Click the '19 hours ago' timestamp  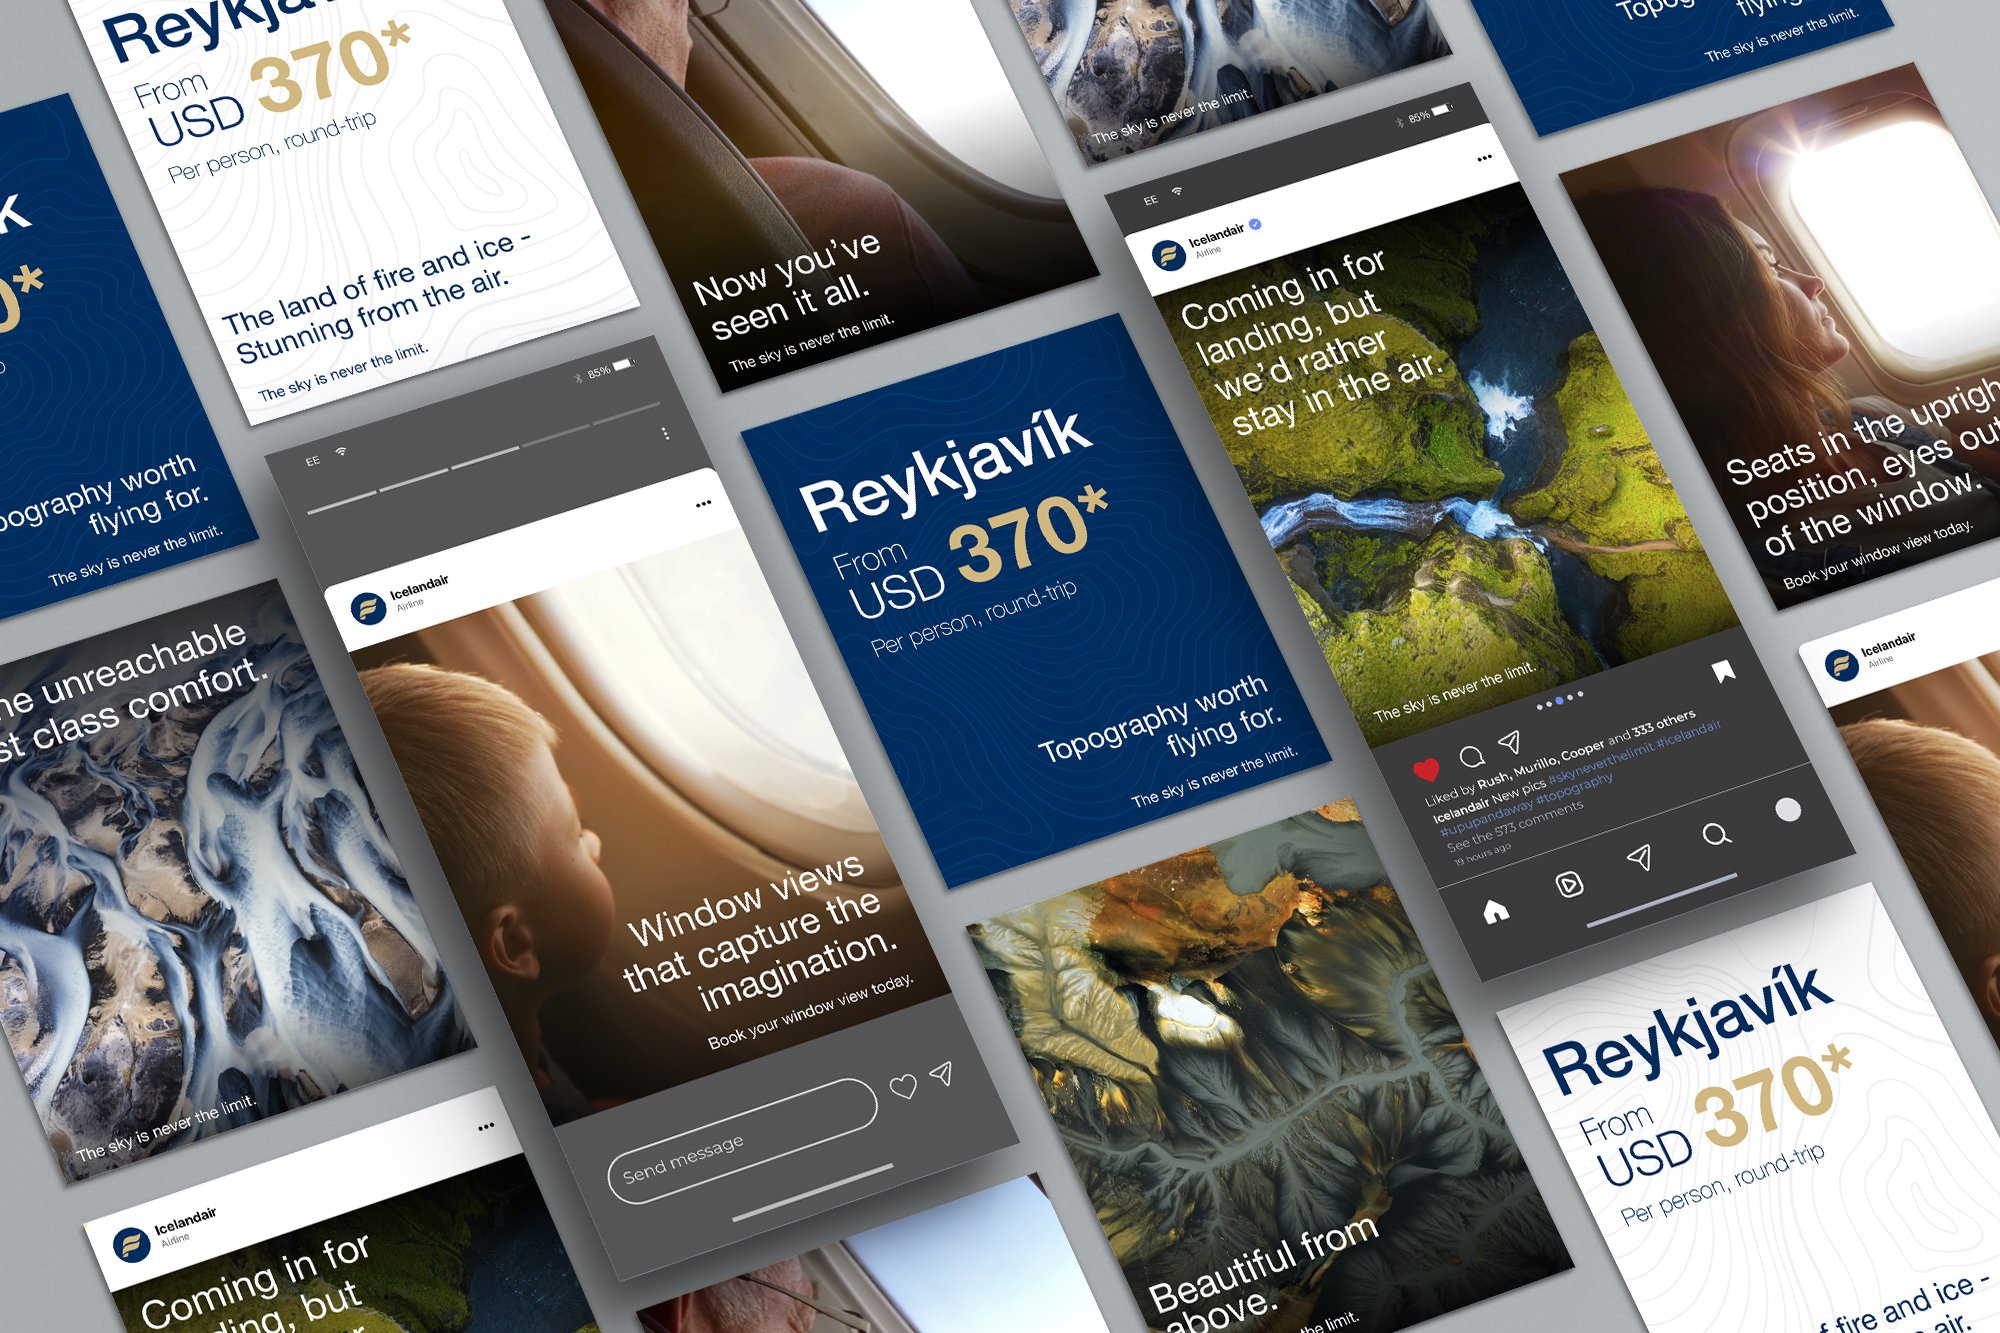pyautogui.click(x=1483, y=853)
